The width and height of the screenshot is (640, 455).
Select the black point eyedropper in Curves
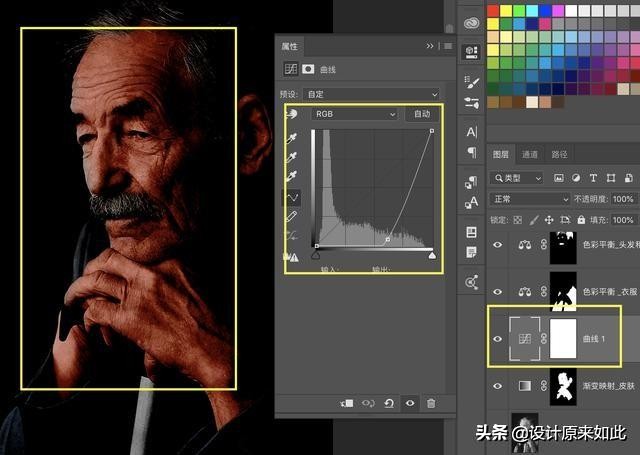[x=292, y=137]
